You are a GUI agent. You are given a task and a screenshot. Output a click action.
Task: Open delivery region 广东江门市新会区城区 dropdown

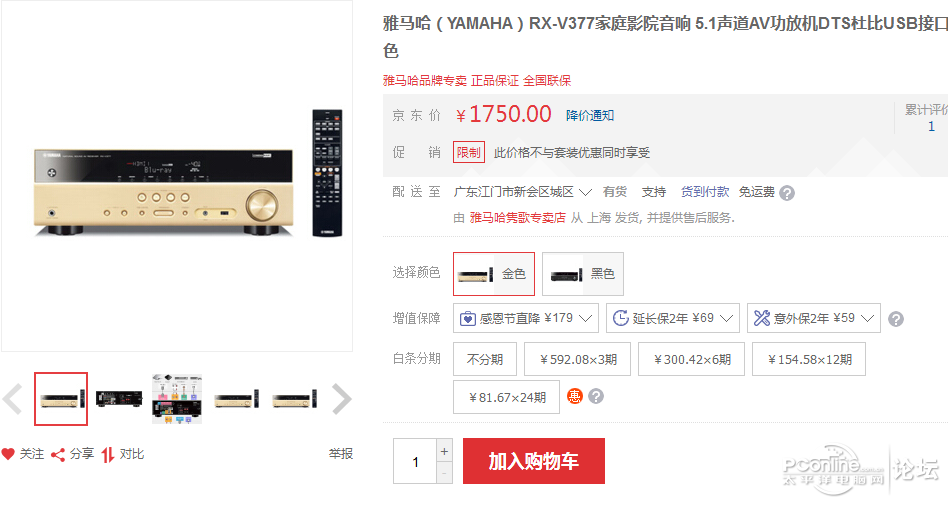(x=522, y=192)
